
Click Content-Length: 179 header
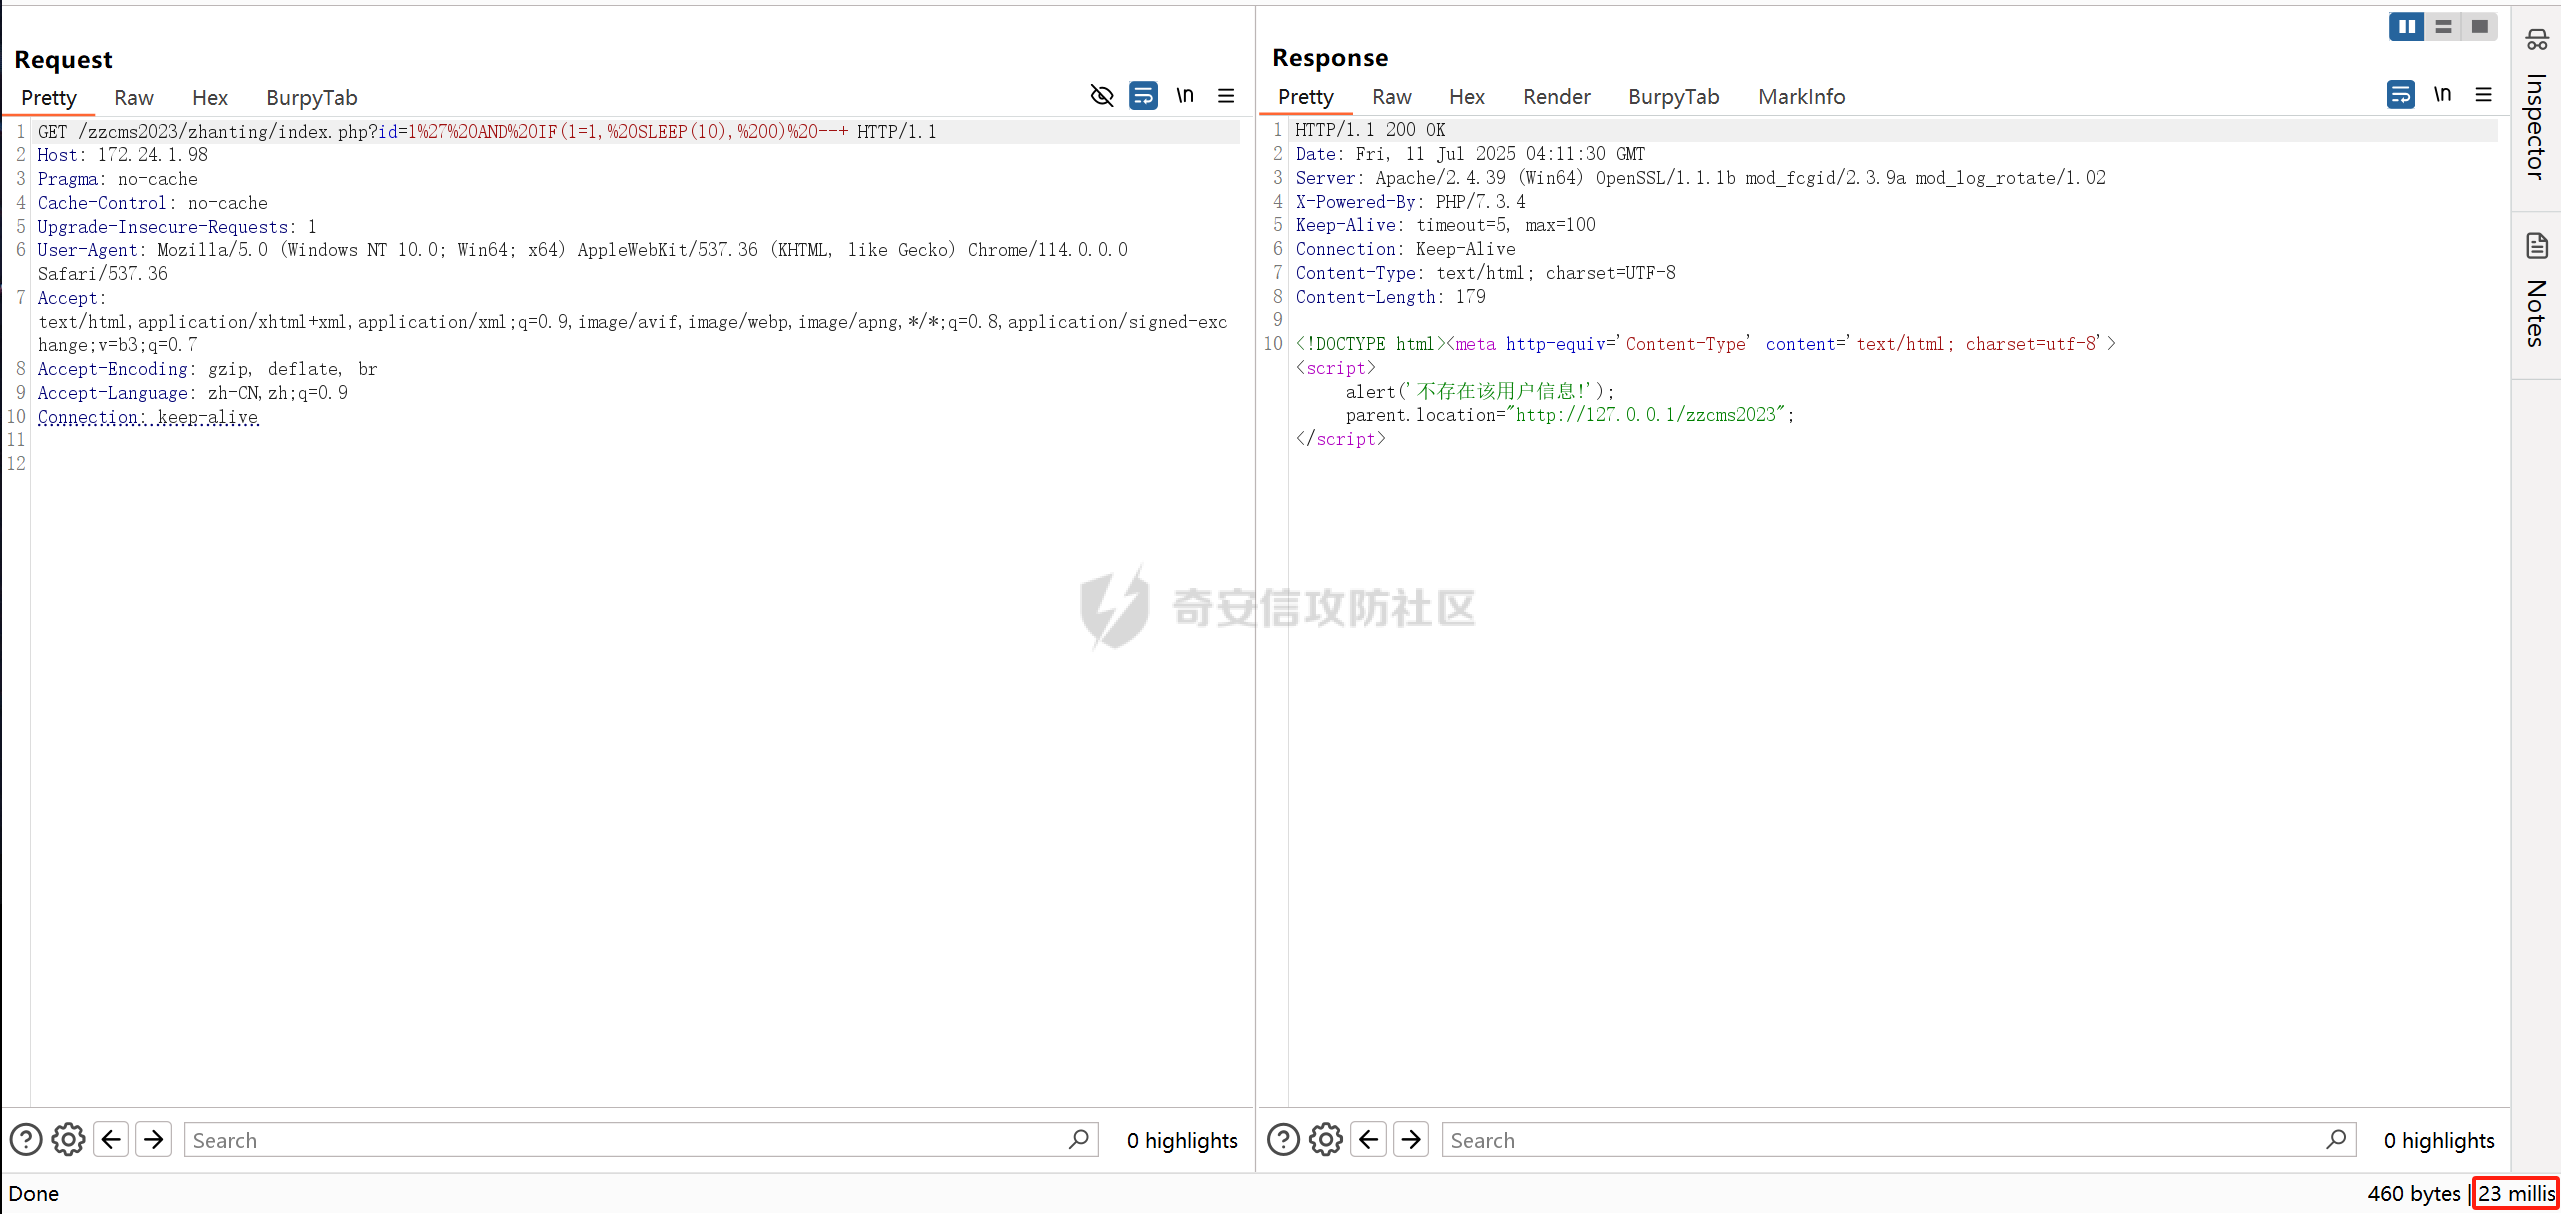click(x=1391, y=297)
